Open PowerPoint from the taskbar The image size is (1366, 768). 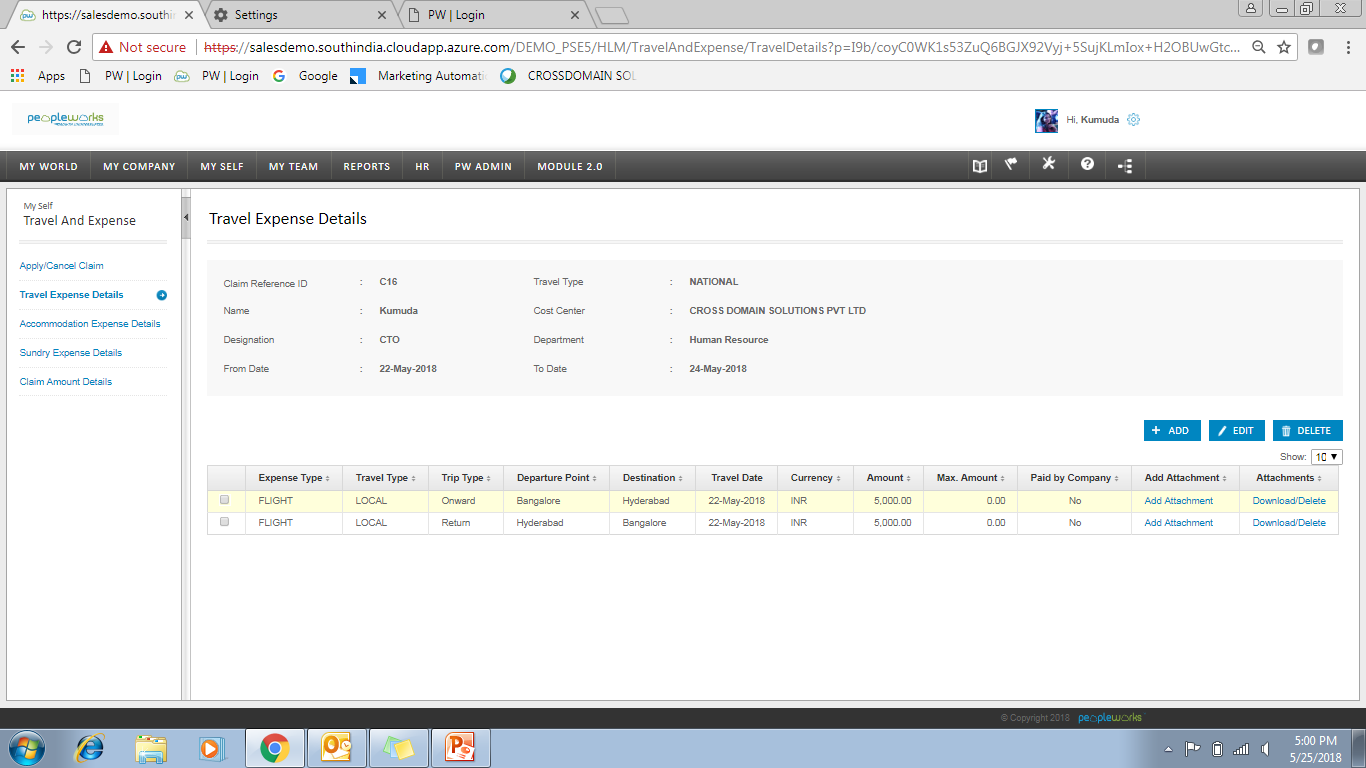[460, 747]
